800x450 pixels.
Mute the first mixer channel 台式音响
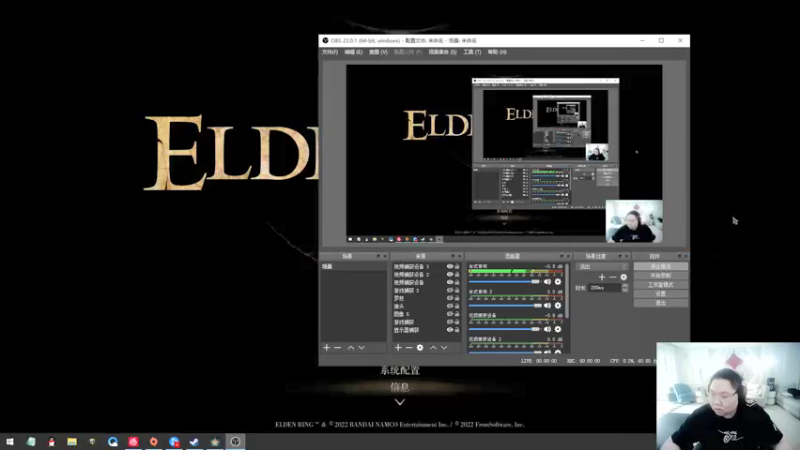(547, 282)
